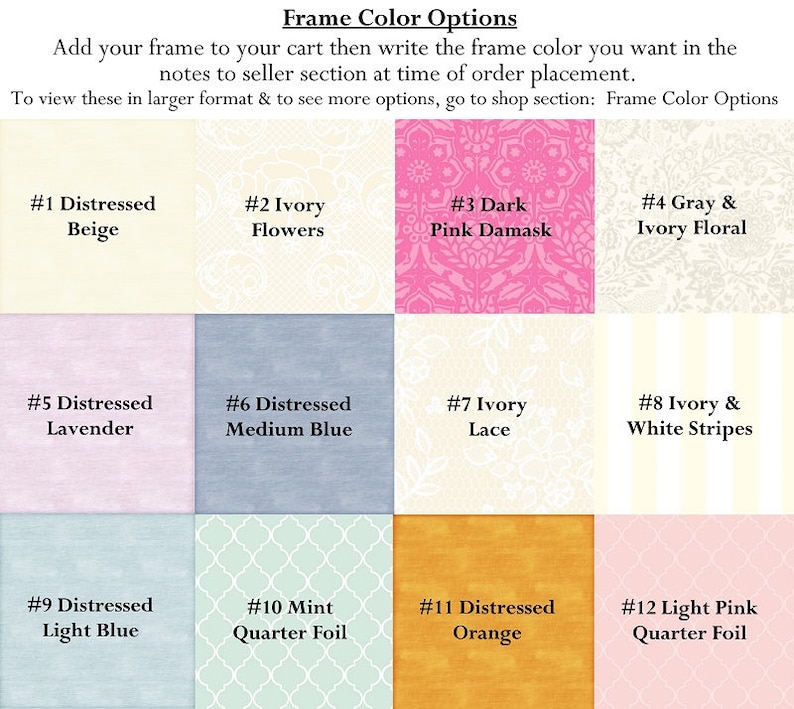Click the Frame Color Options heading
This screenshot has width=794, height=709.
(x=400, y=18)
